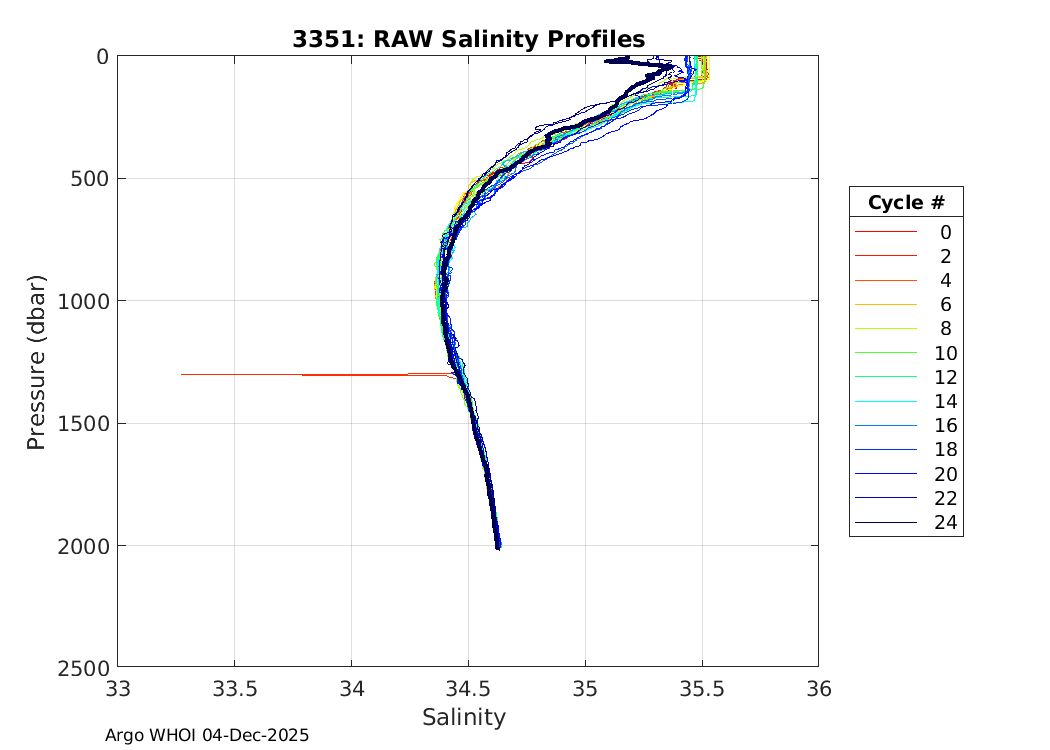1050x750 pixels.
Task: Click the bottom end of the profile curves
Action: (x=498, y=546)
